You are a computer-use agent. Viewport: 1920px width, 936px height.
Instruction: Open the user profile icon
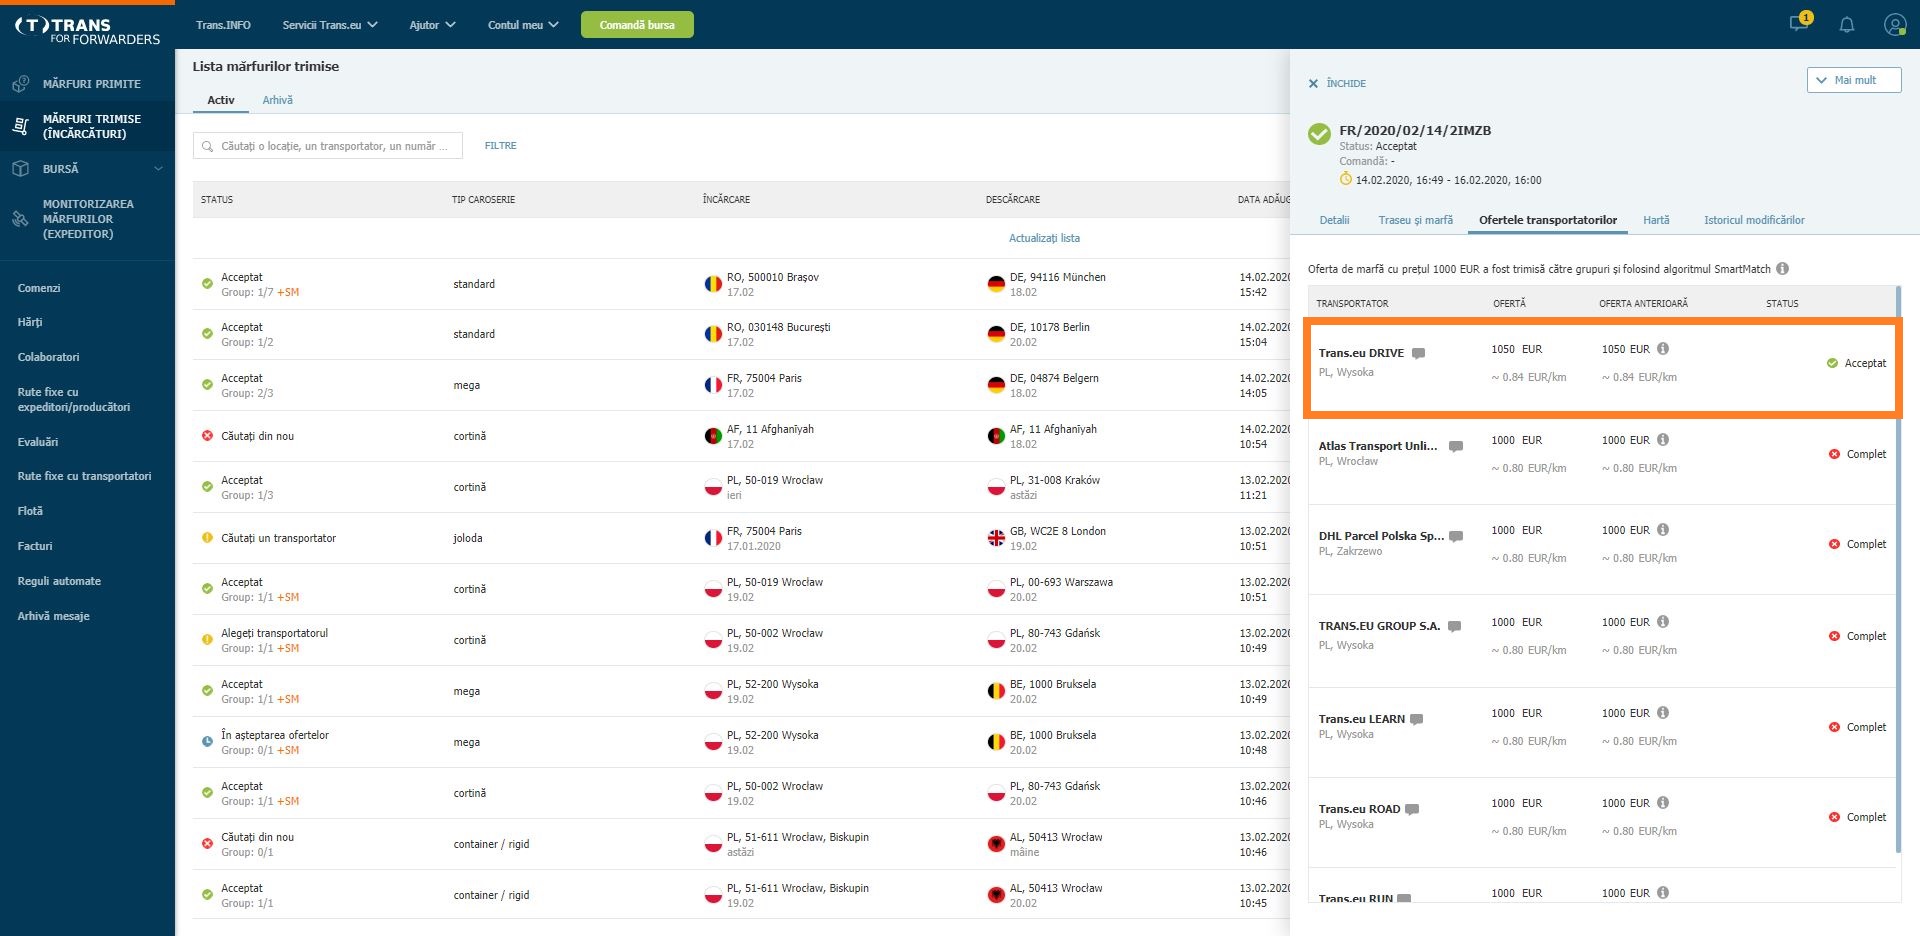[x=1894, y=25]
